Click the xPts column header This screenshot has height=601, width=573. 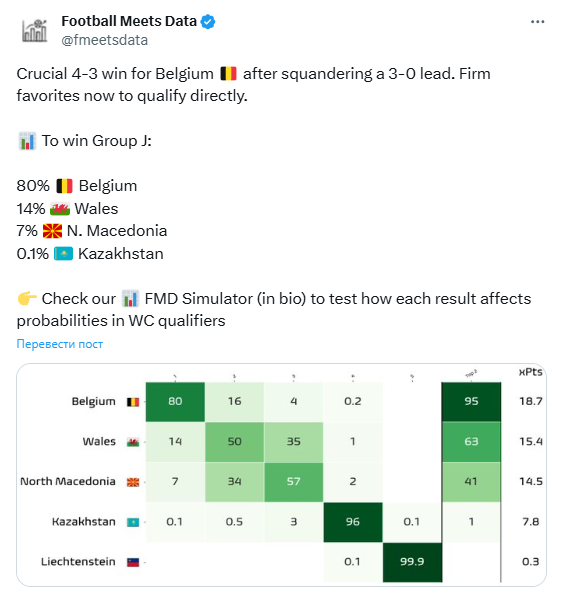(530, 372)
